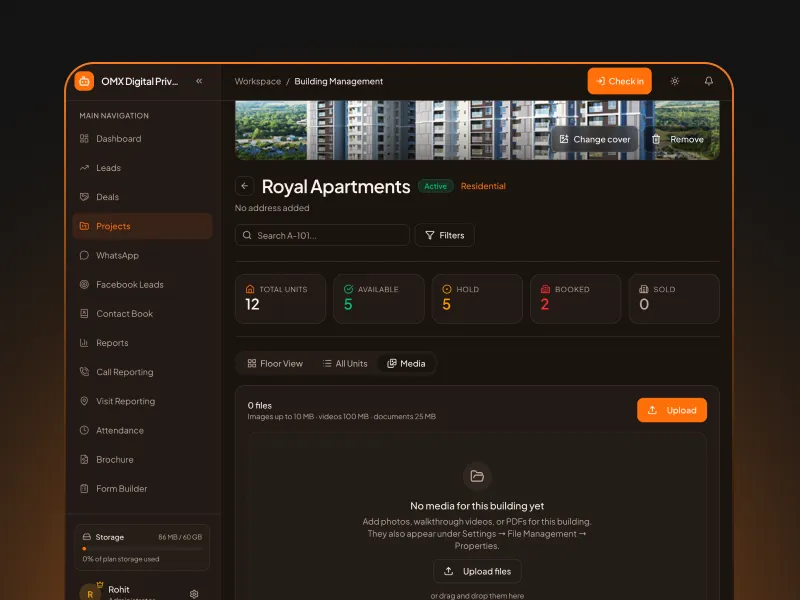Click Change cover button
The width and height of the screenshot is (800, 600).
594,139
